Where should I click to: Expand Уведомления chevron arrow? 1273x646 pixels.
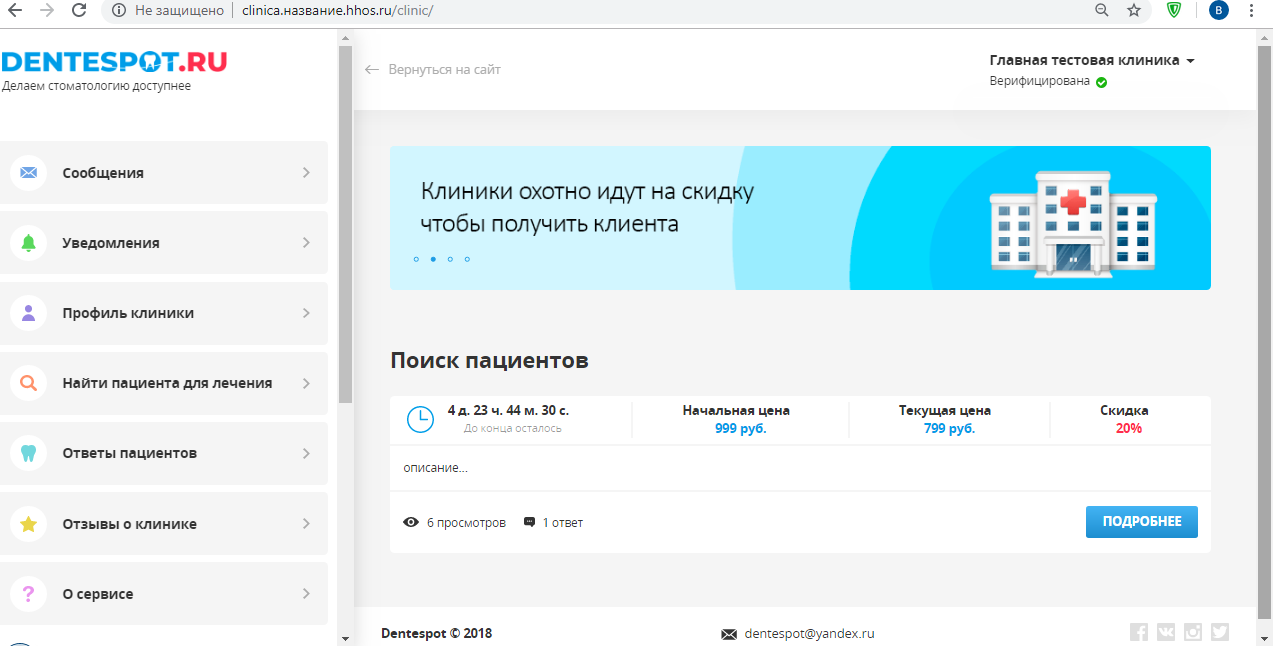306,243
